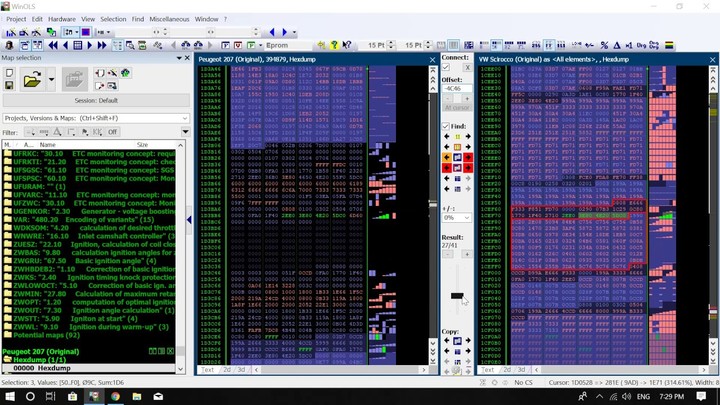Expand the dropdown arrow beside the folder icon
The height and width of the screenshot is (405, 720).
tap(51, 79)
